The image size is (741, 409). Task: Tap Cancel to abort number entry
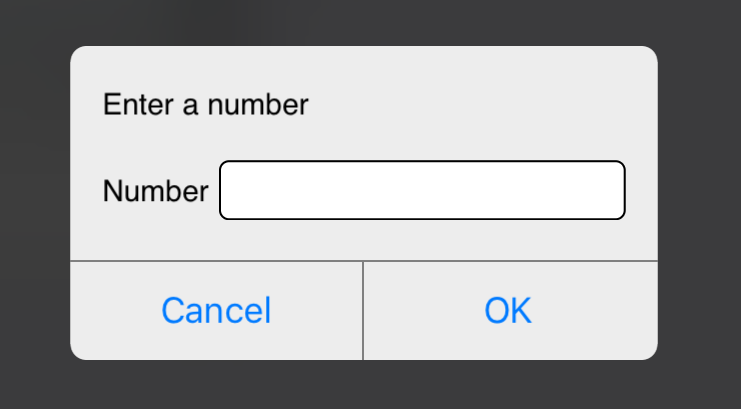[x=216, y=310]
